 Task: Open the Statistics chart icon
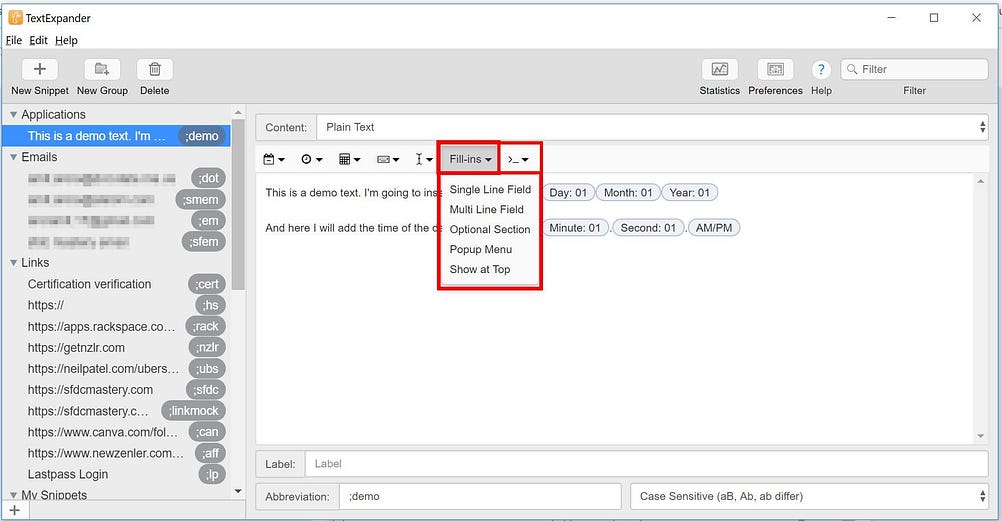point(720,69)
